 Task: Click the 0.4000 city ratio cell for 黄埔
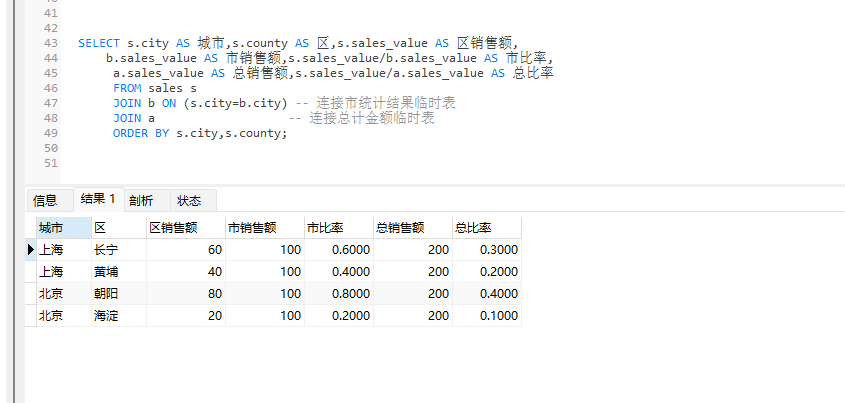click(338, 272)
